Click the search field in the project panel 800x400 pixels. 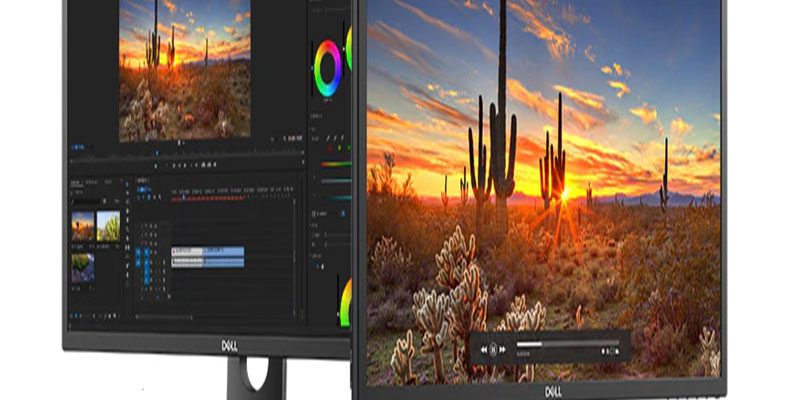tap(85, 200)
